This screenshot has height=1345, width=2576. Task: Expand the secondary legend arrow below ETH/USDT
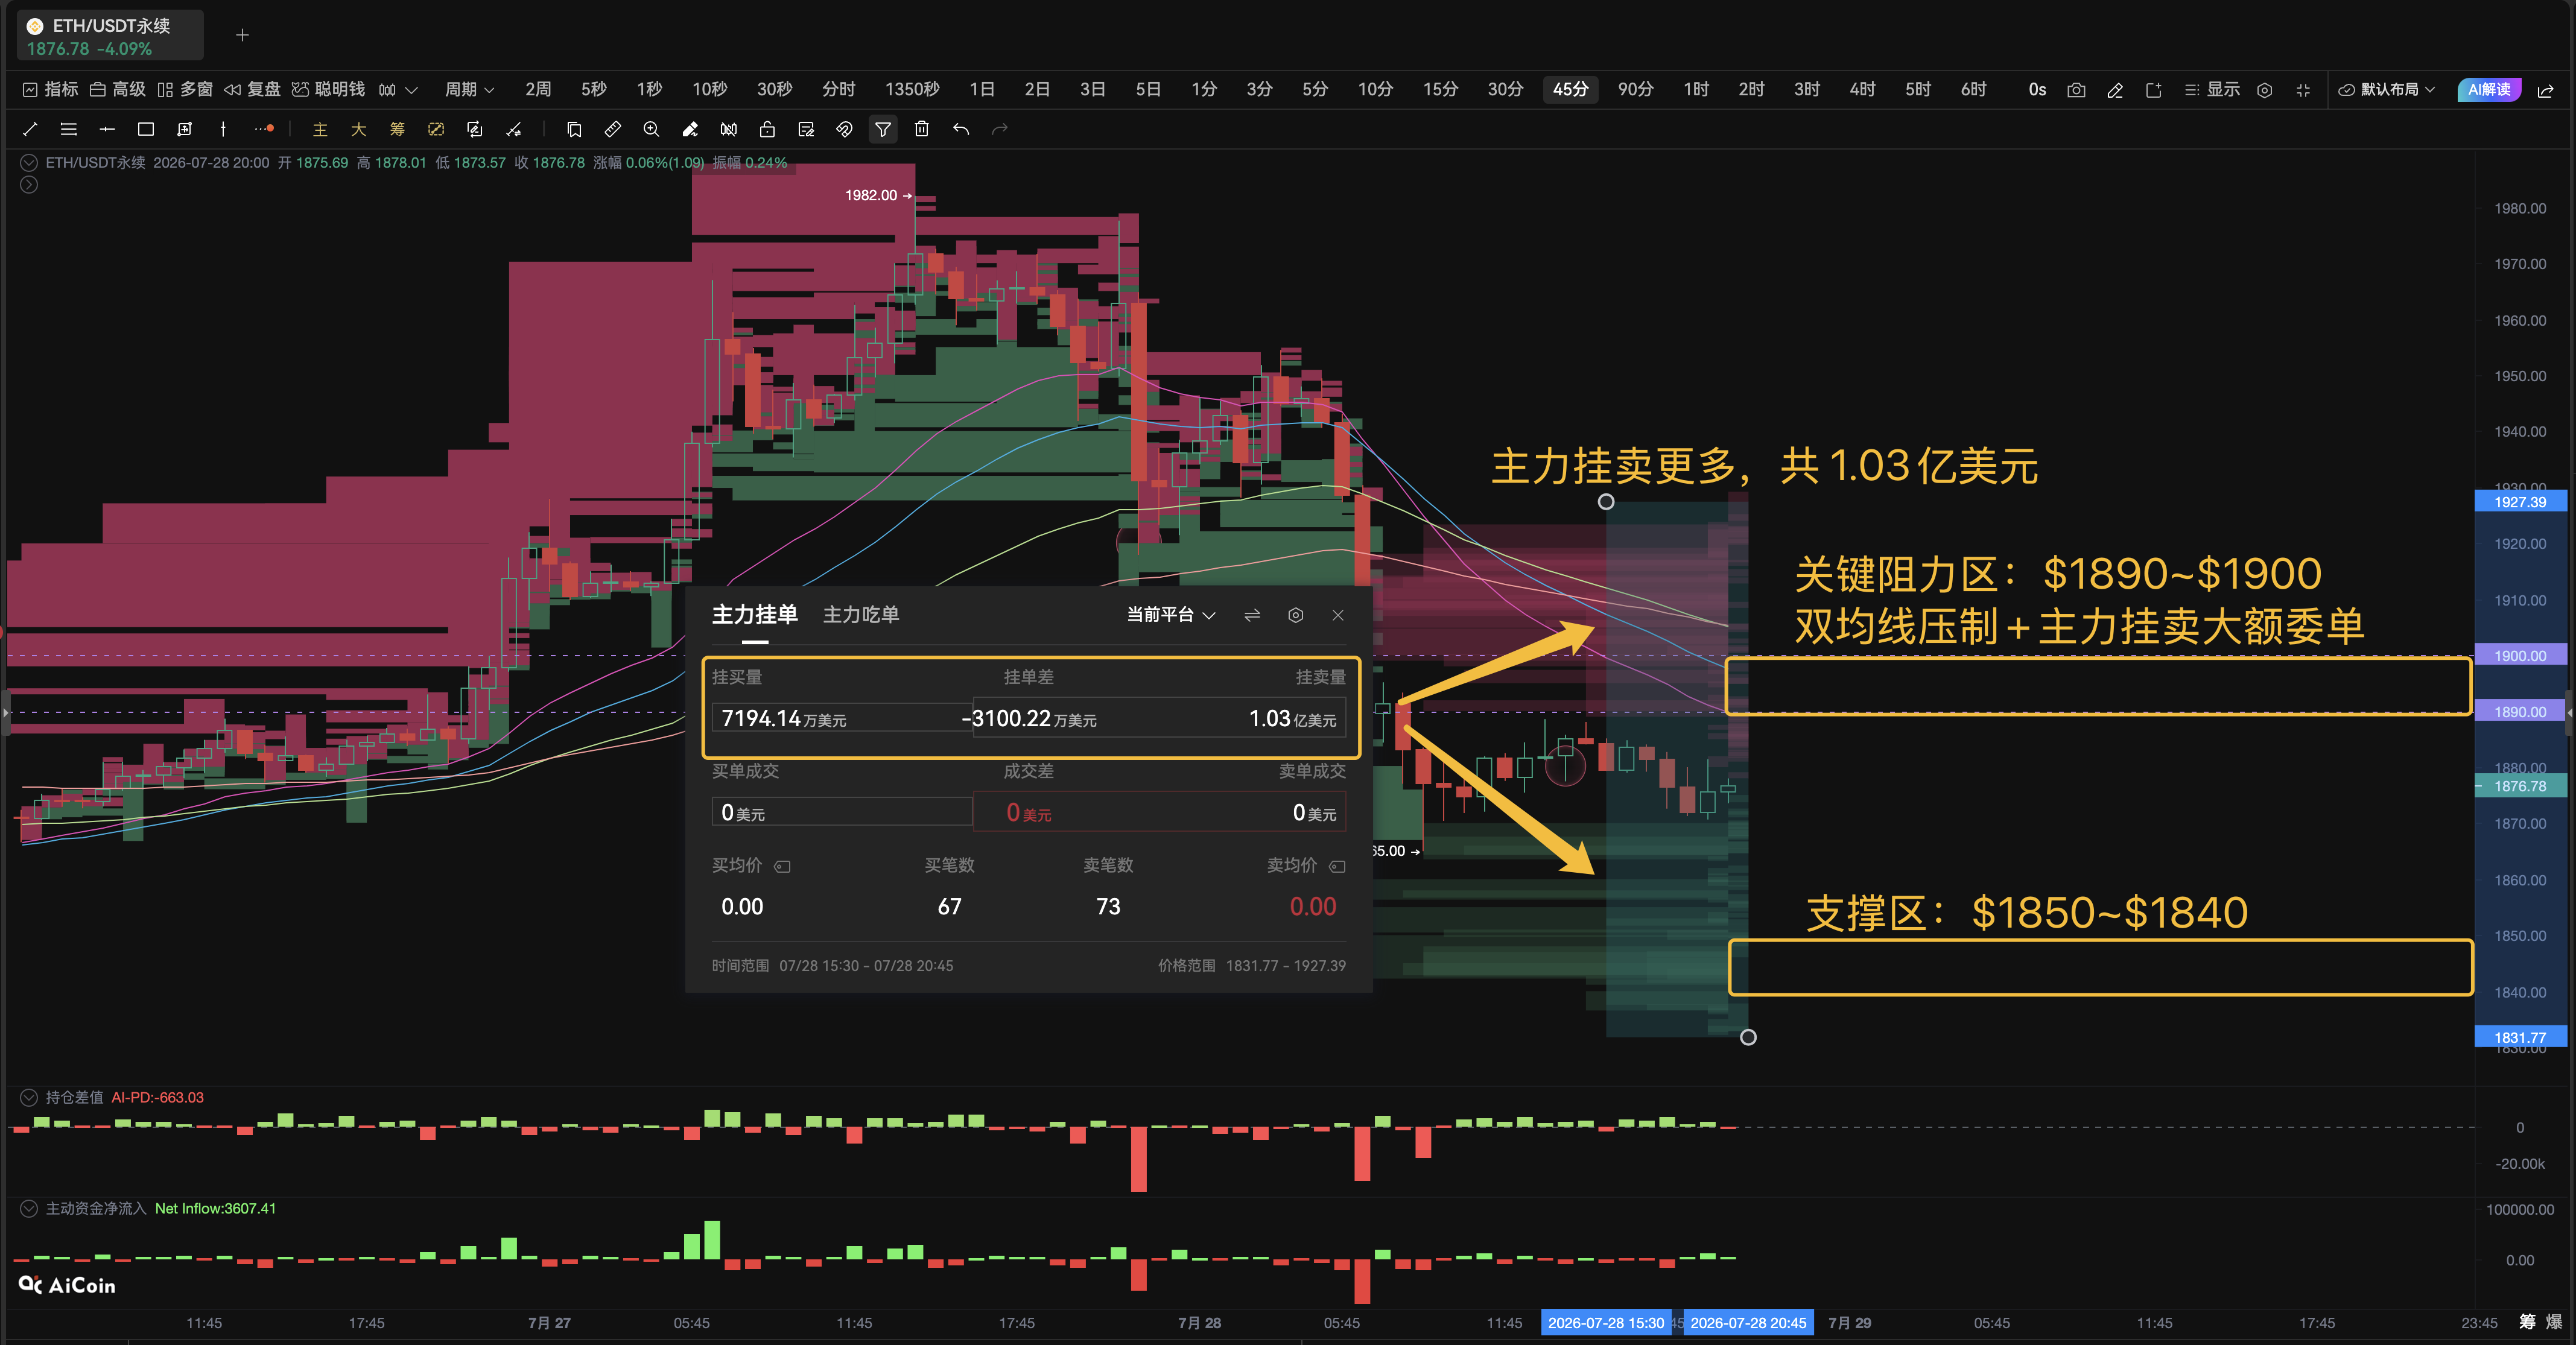click(x=29, y=185)
